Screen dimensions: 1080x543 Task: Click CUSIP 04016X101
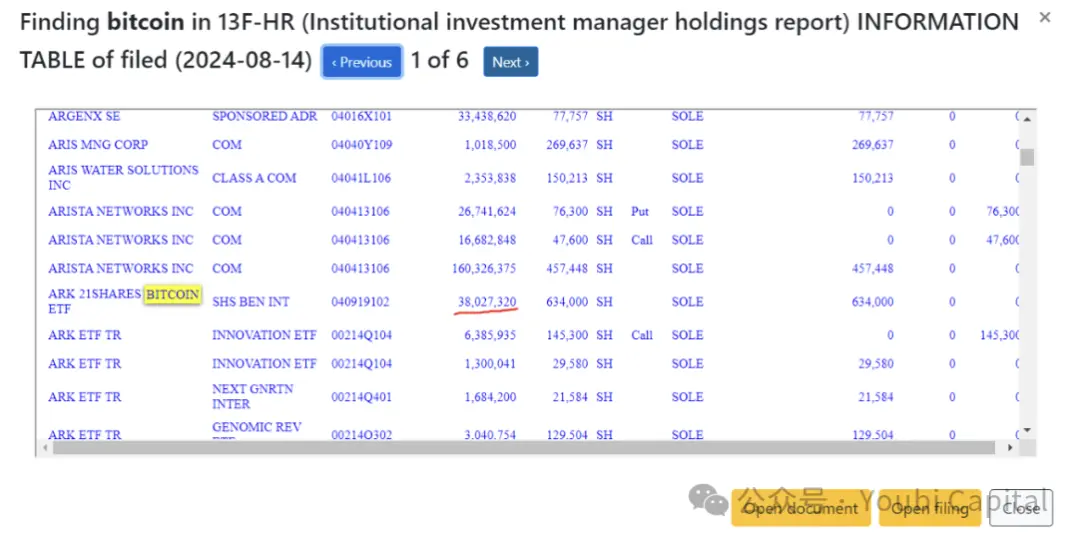362,116
